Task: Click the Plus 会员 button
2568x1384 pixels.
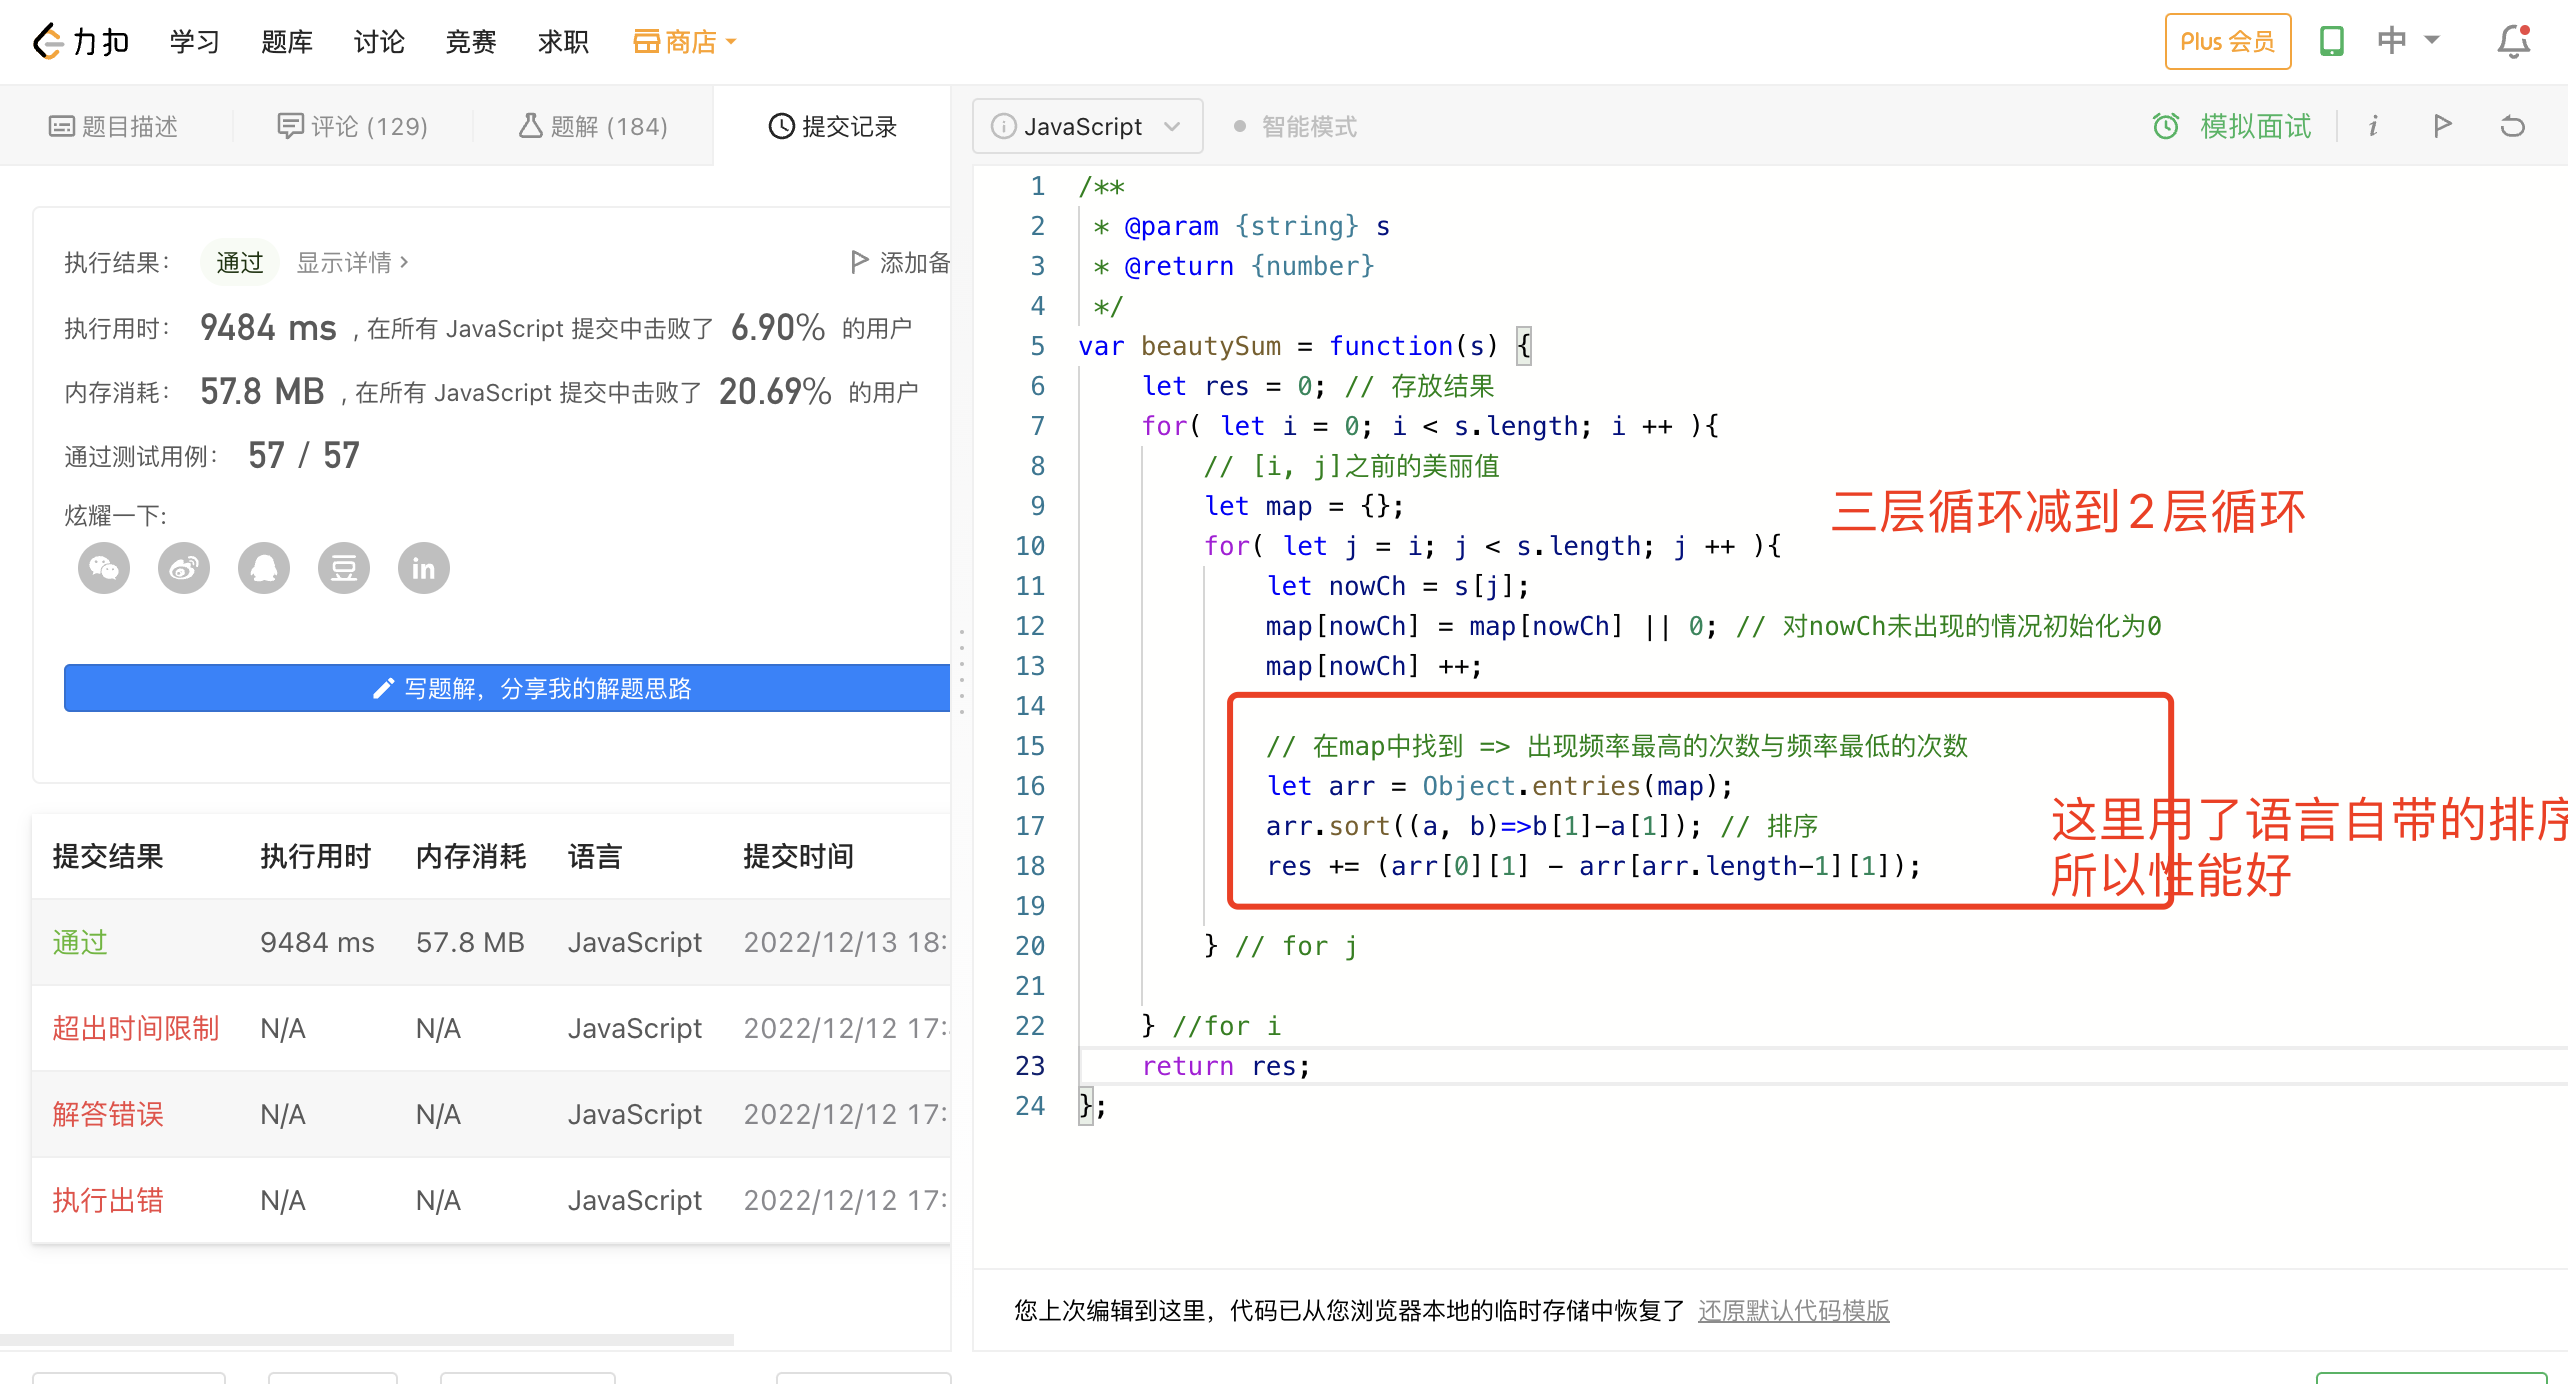Action: 2227,41
